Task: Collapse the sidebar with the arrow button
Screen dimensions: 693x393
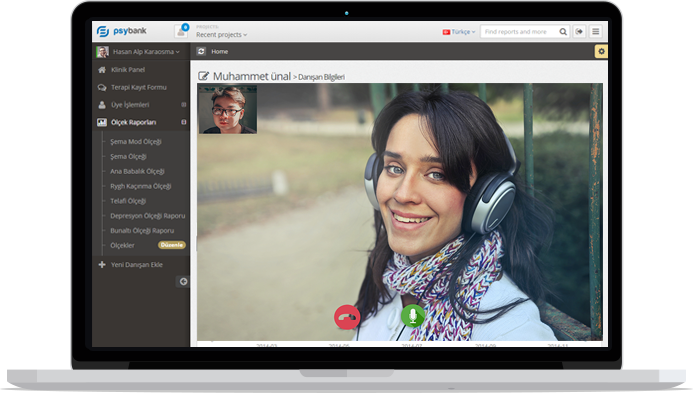Action: [183, 282]
